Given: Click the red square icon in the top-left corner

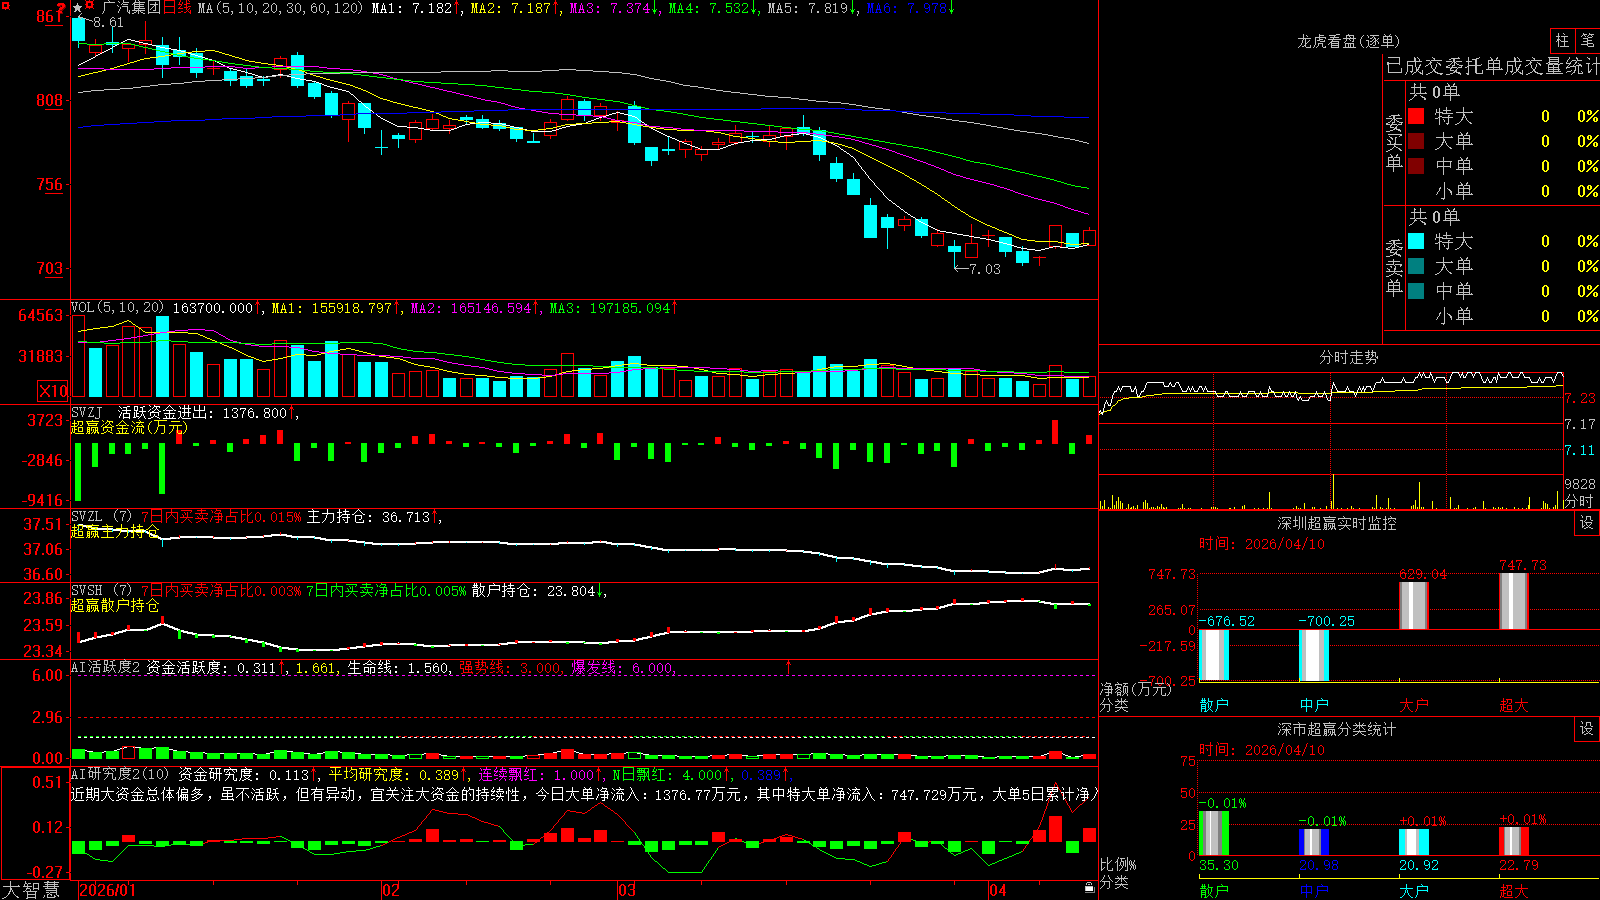Looking at the screenshot, I should coord(6,7).
